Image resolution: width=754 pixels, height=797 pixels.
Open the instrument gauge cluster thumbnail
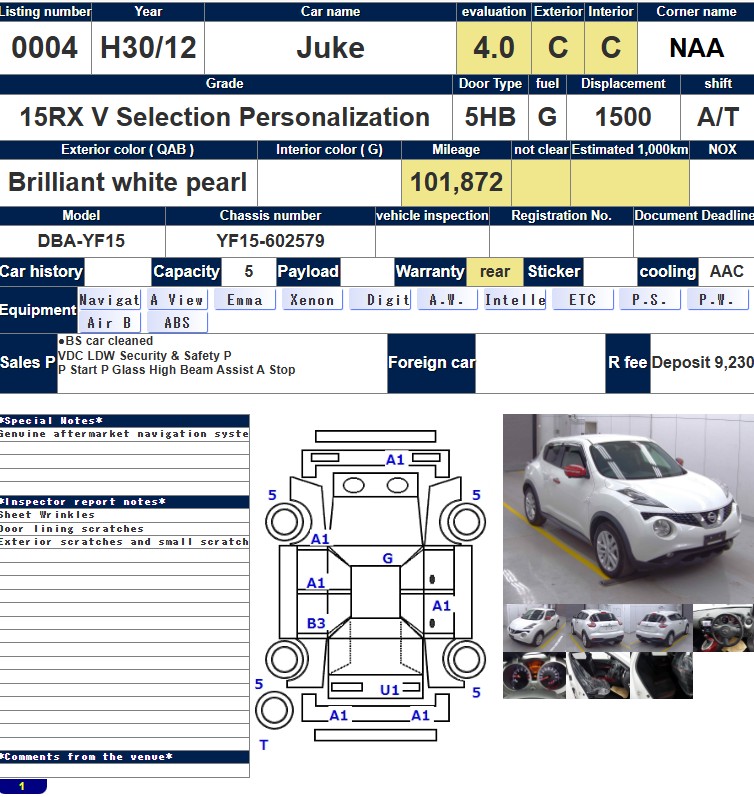pyautogui.click(x=534, y=676)
